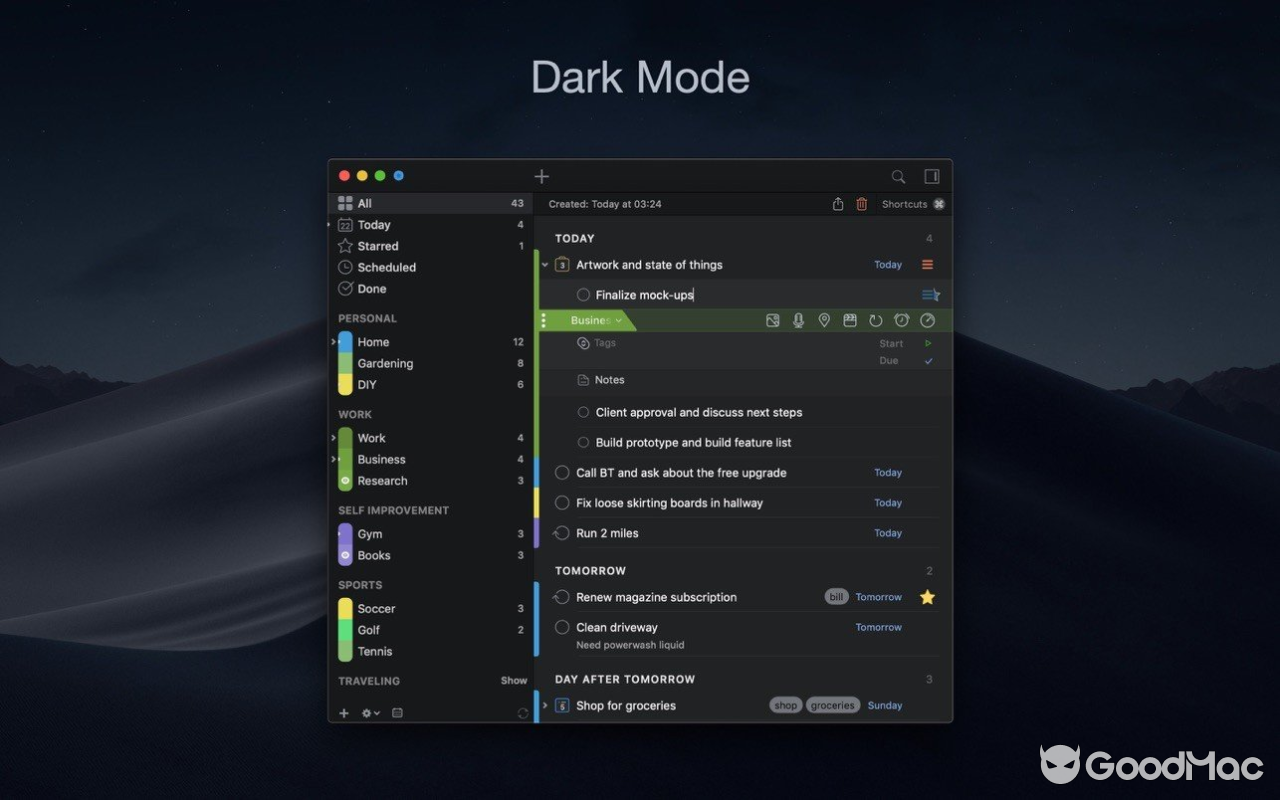Open the gear dropdown in the bottom bar
The height and width of the screenshot is (800, 1280).
click(x=369, y=713)
